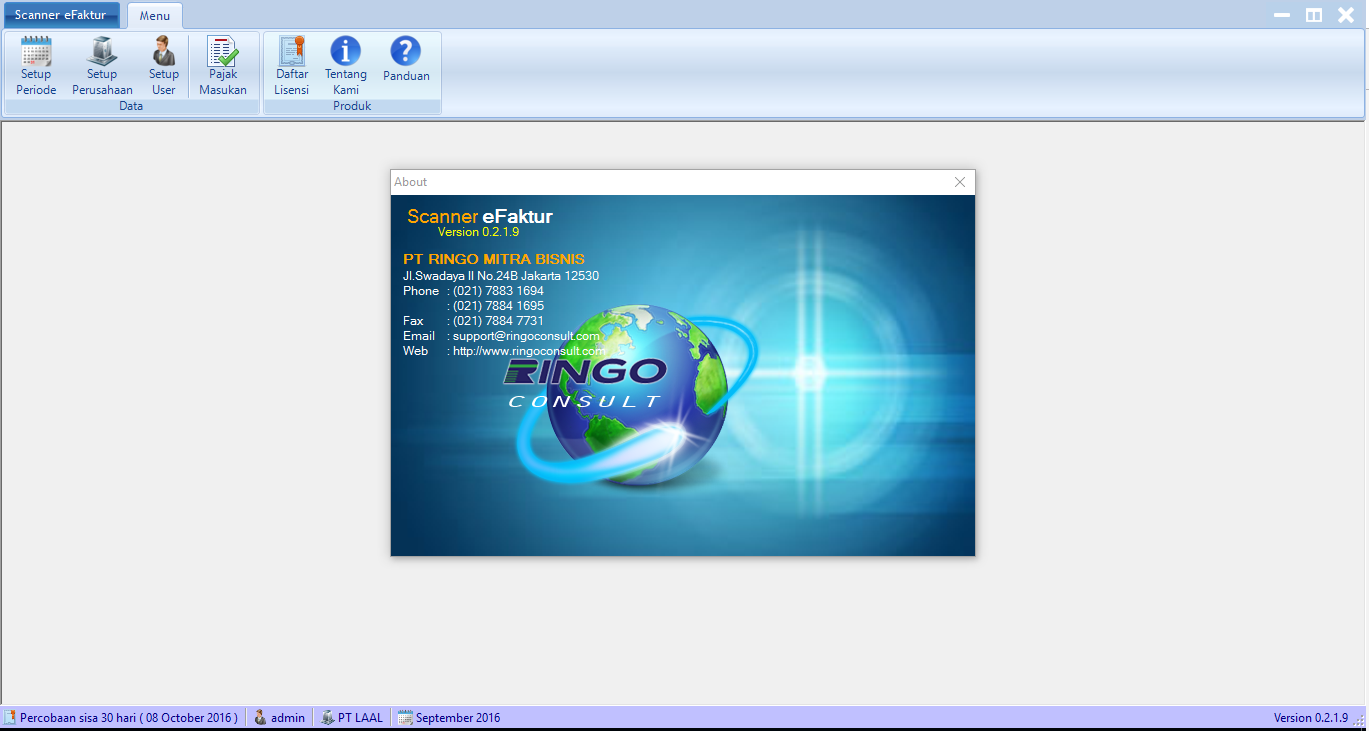Close the About dialog
This screenshot has width=1369, height=731.
tap(960, 182)
